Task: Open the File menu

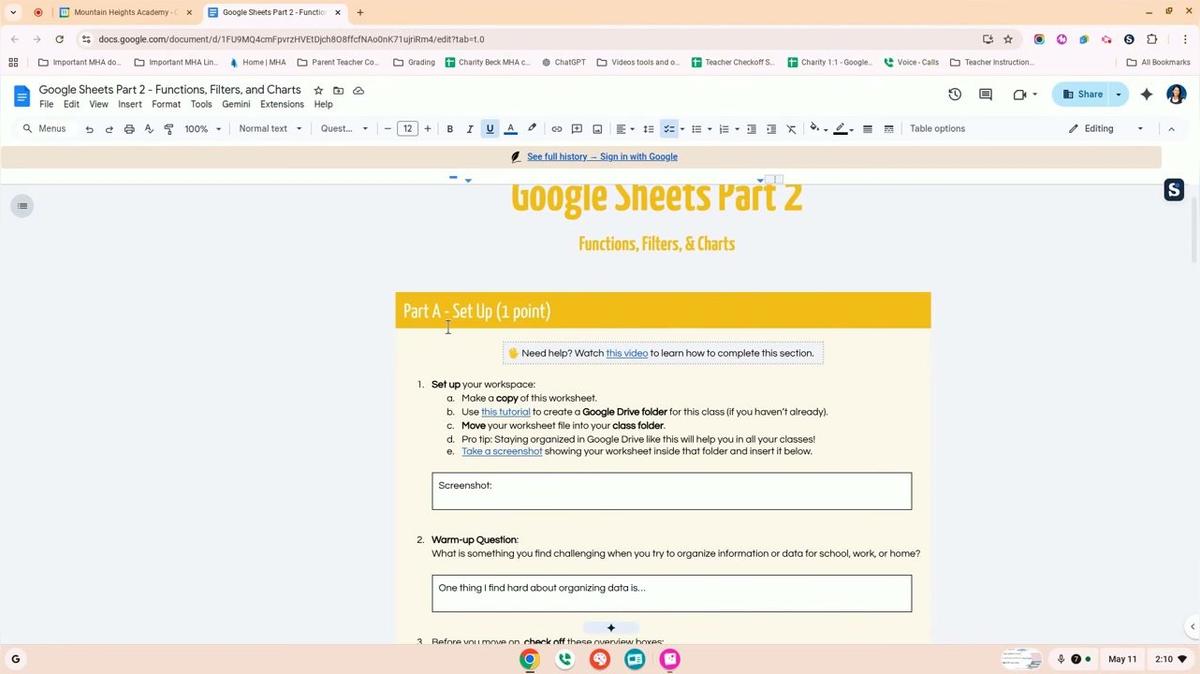Action: tap(47, 104)
